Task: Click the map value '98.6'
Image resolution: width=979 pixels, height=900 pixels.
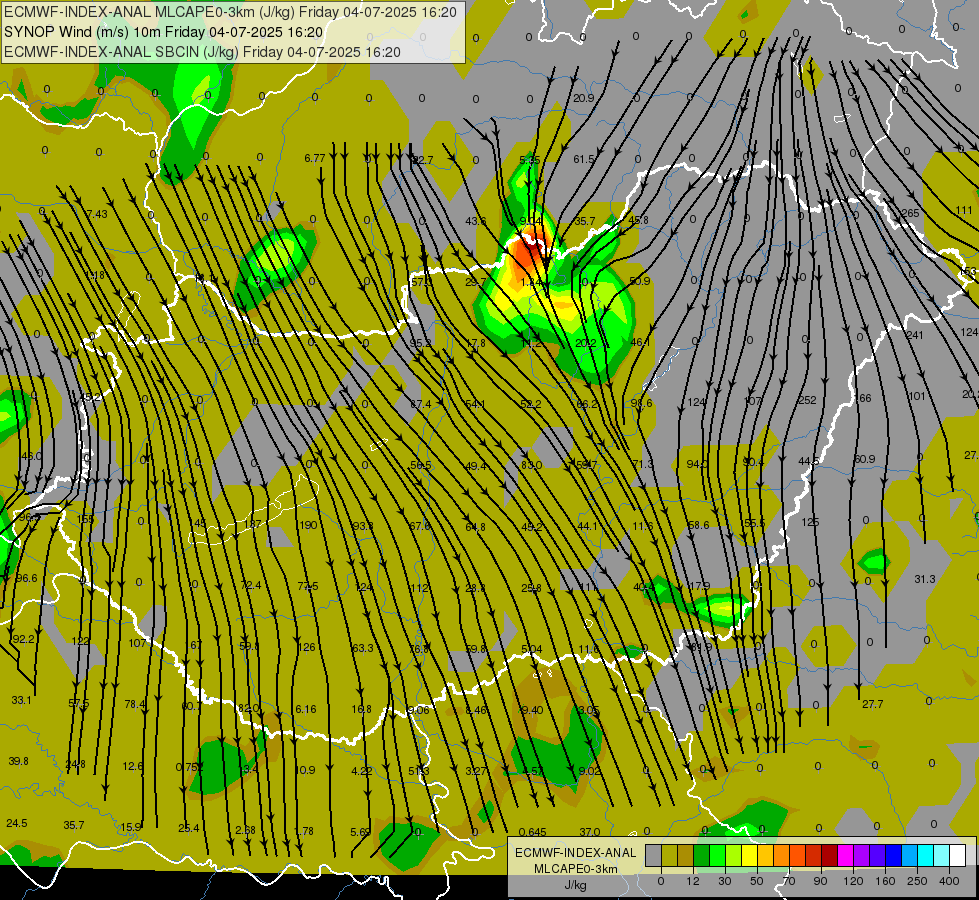Action: coord(641,403)
